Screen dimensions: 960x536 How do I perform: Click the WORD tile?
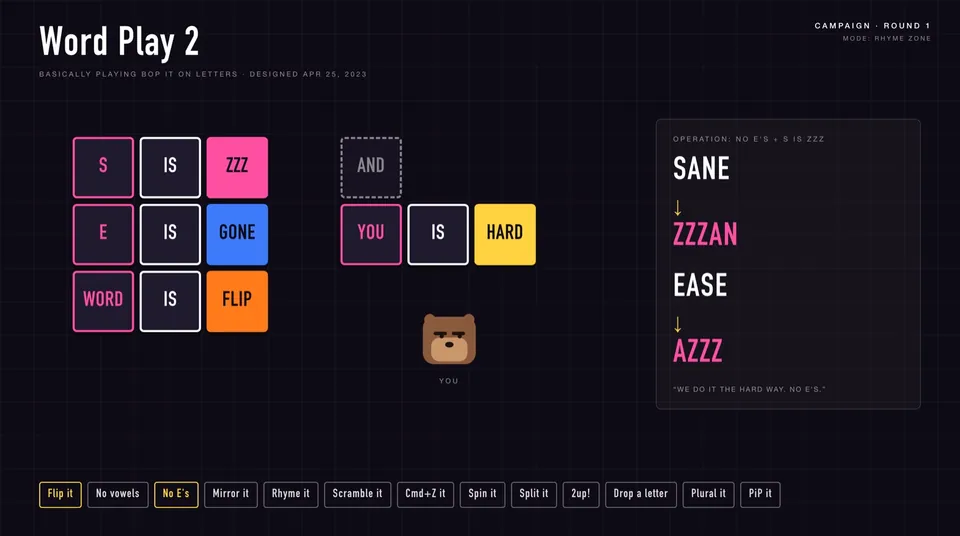103,301
